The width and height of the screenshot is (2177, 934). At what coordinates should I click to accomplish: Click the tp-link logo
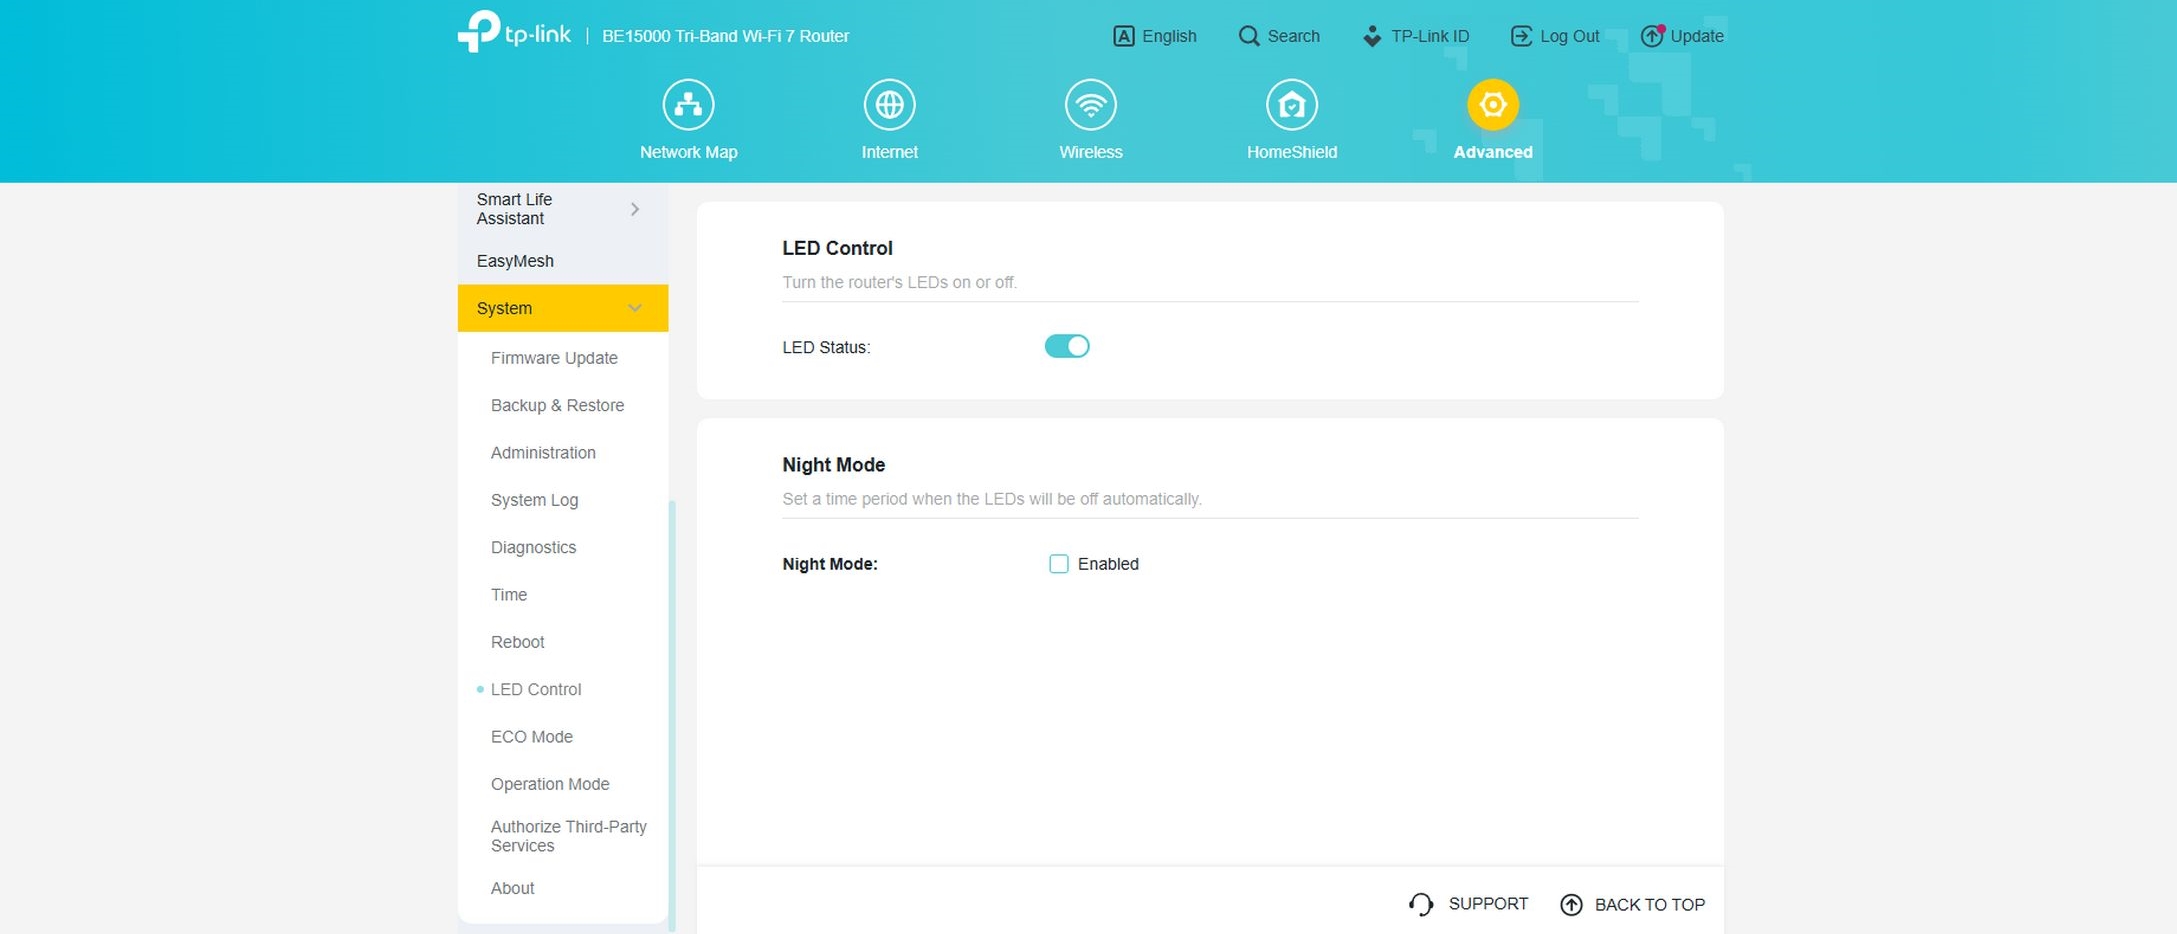tap(514, 32)
